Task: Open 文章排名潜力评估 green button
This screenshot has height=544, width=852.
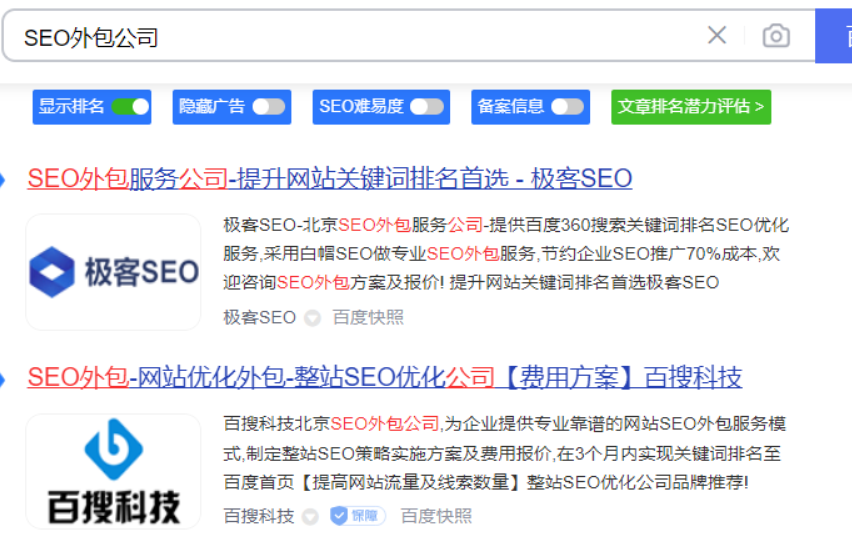Action: coord(691,107)
